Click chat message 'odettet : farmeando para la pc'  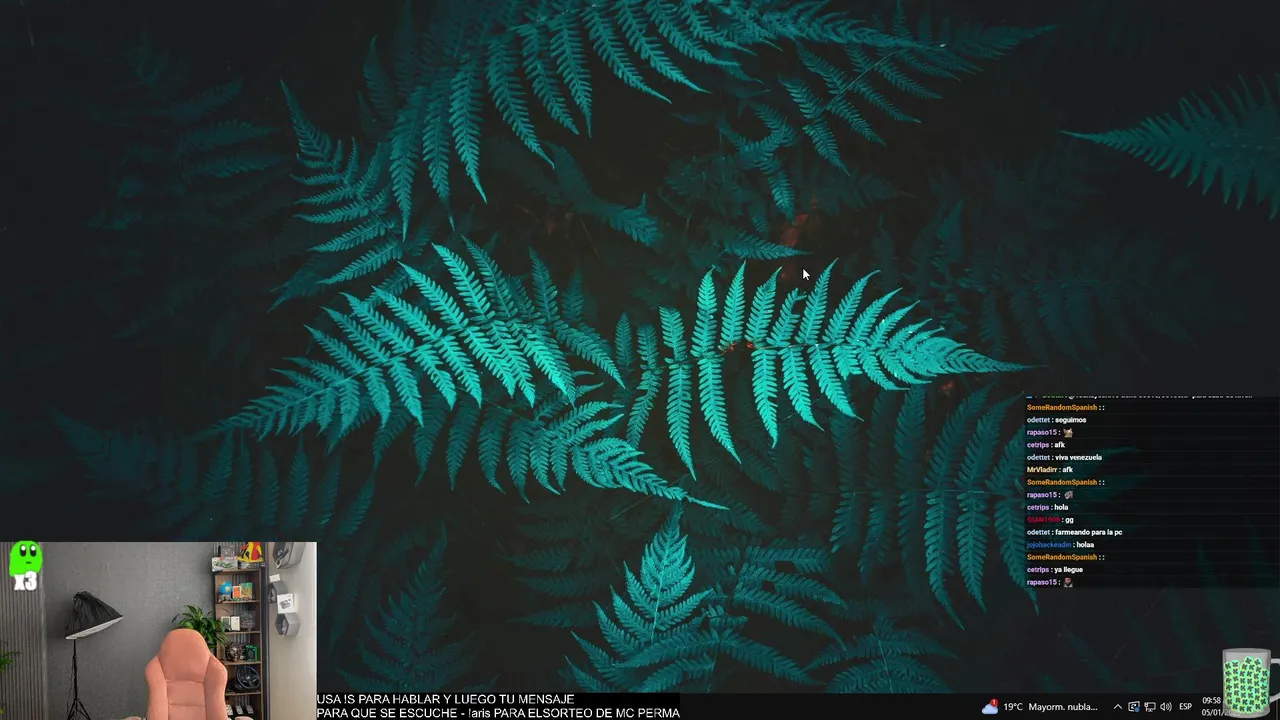click(x=1075, y=532)
